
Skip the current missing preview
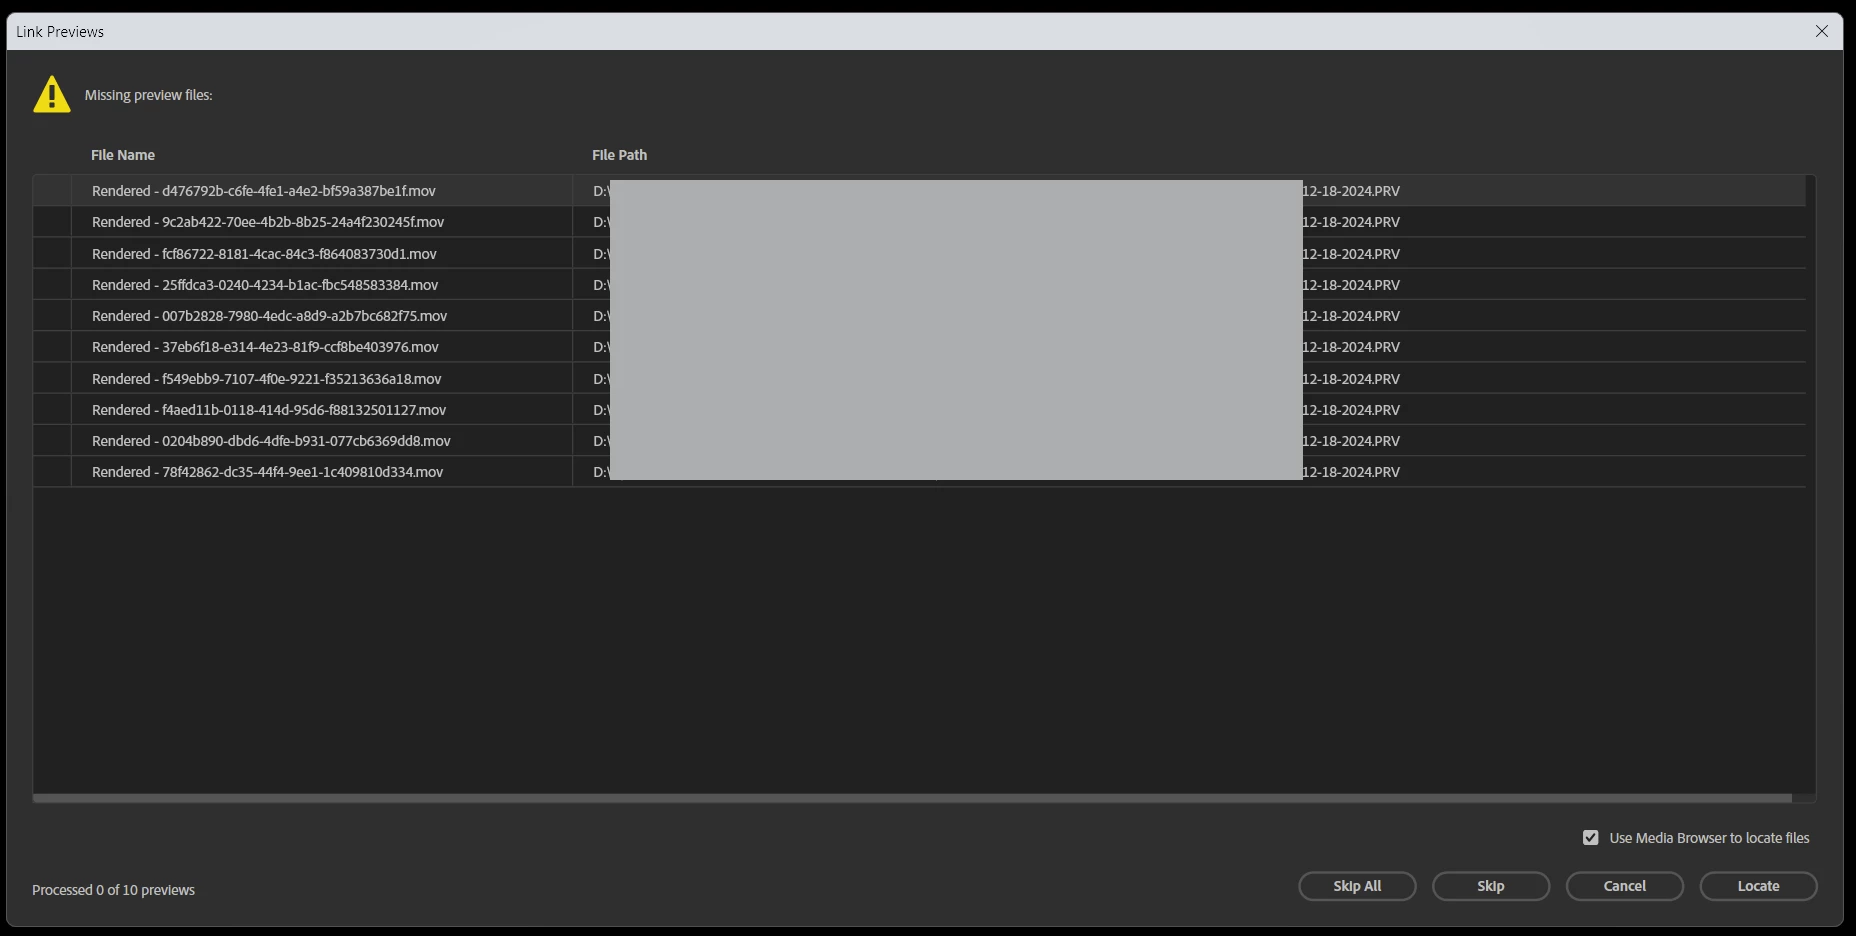coord(1490,886)
